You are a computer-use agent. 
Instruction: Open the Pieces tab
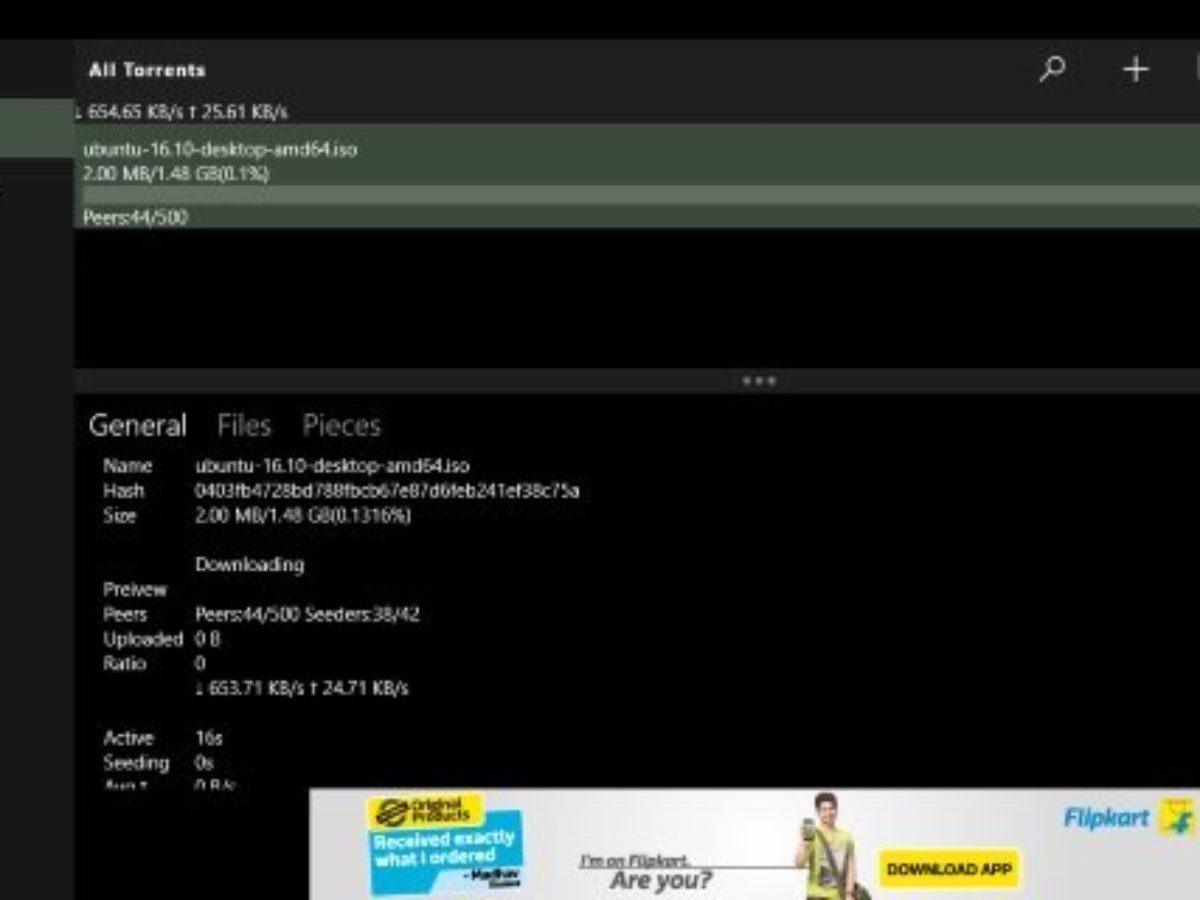341,425
